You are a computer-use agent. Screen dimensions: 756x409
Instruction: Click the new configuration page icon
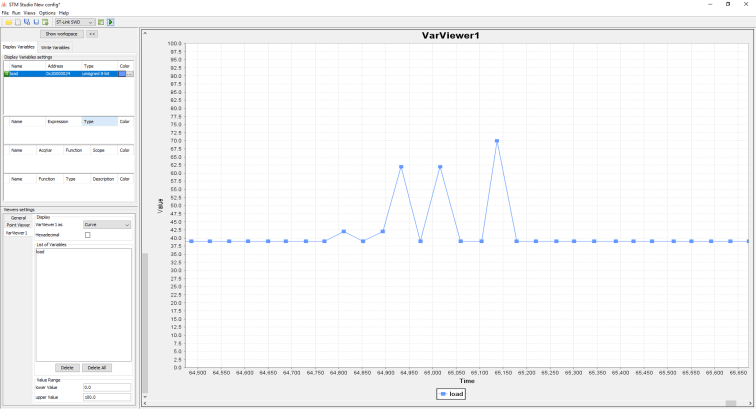point(16,21)
